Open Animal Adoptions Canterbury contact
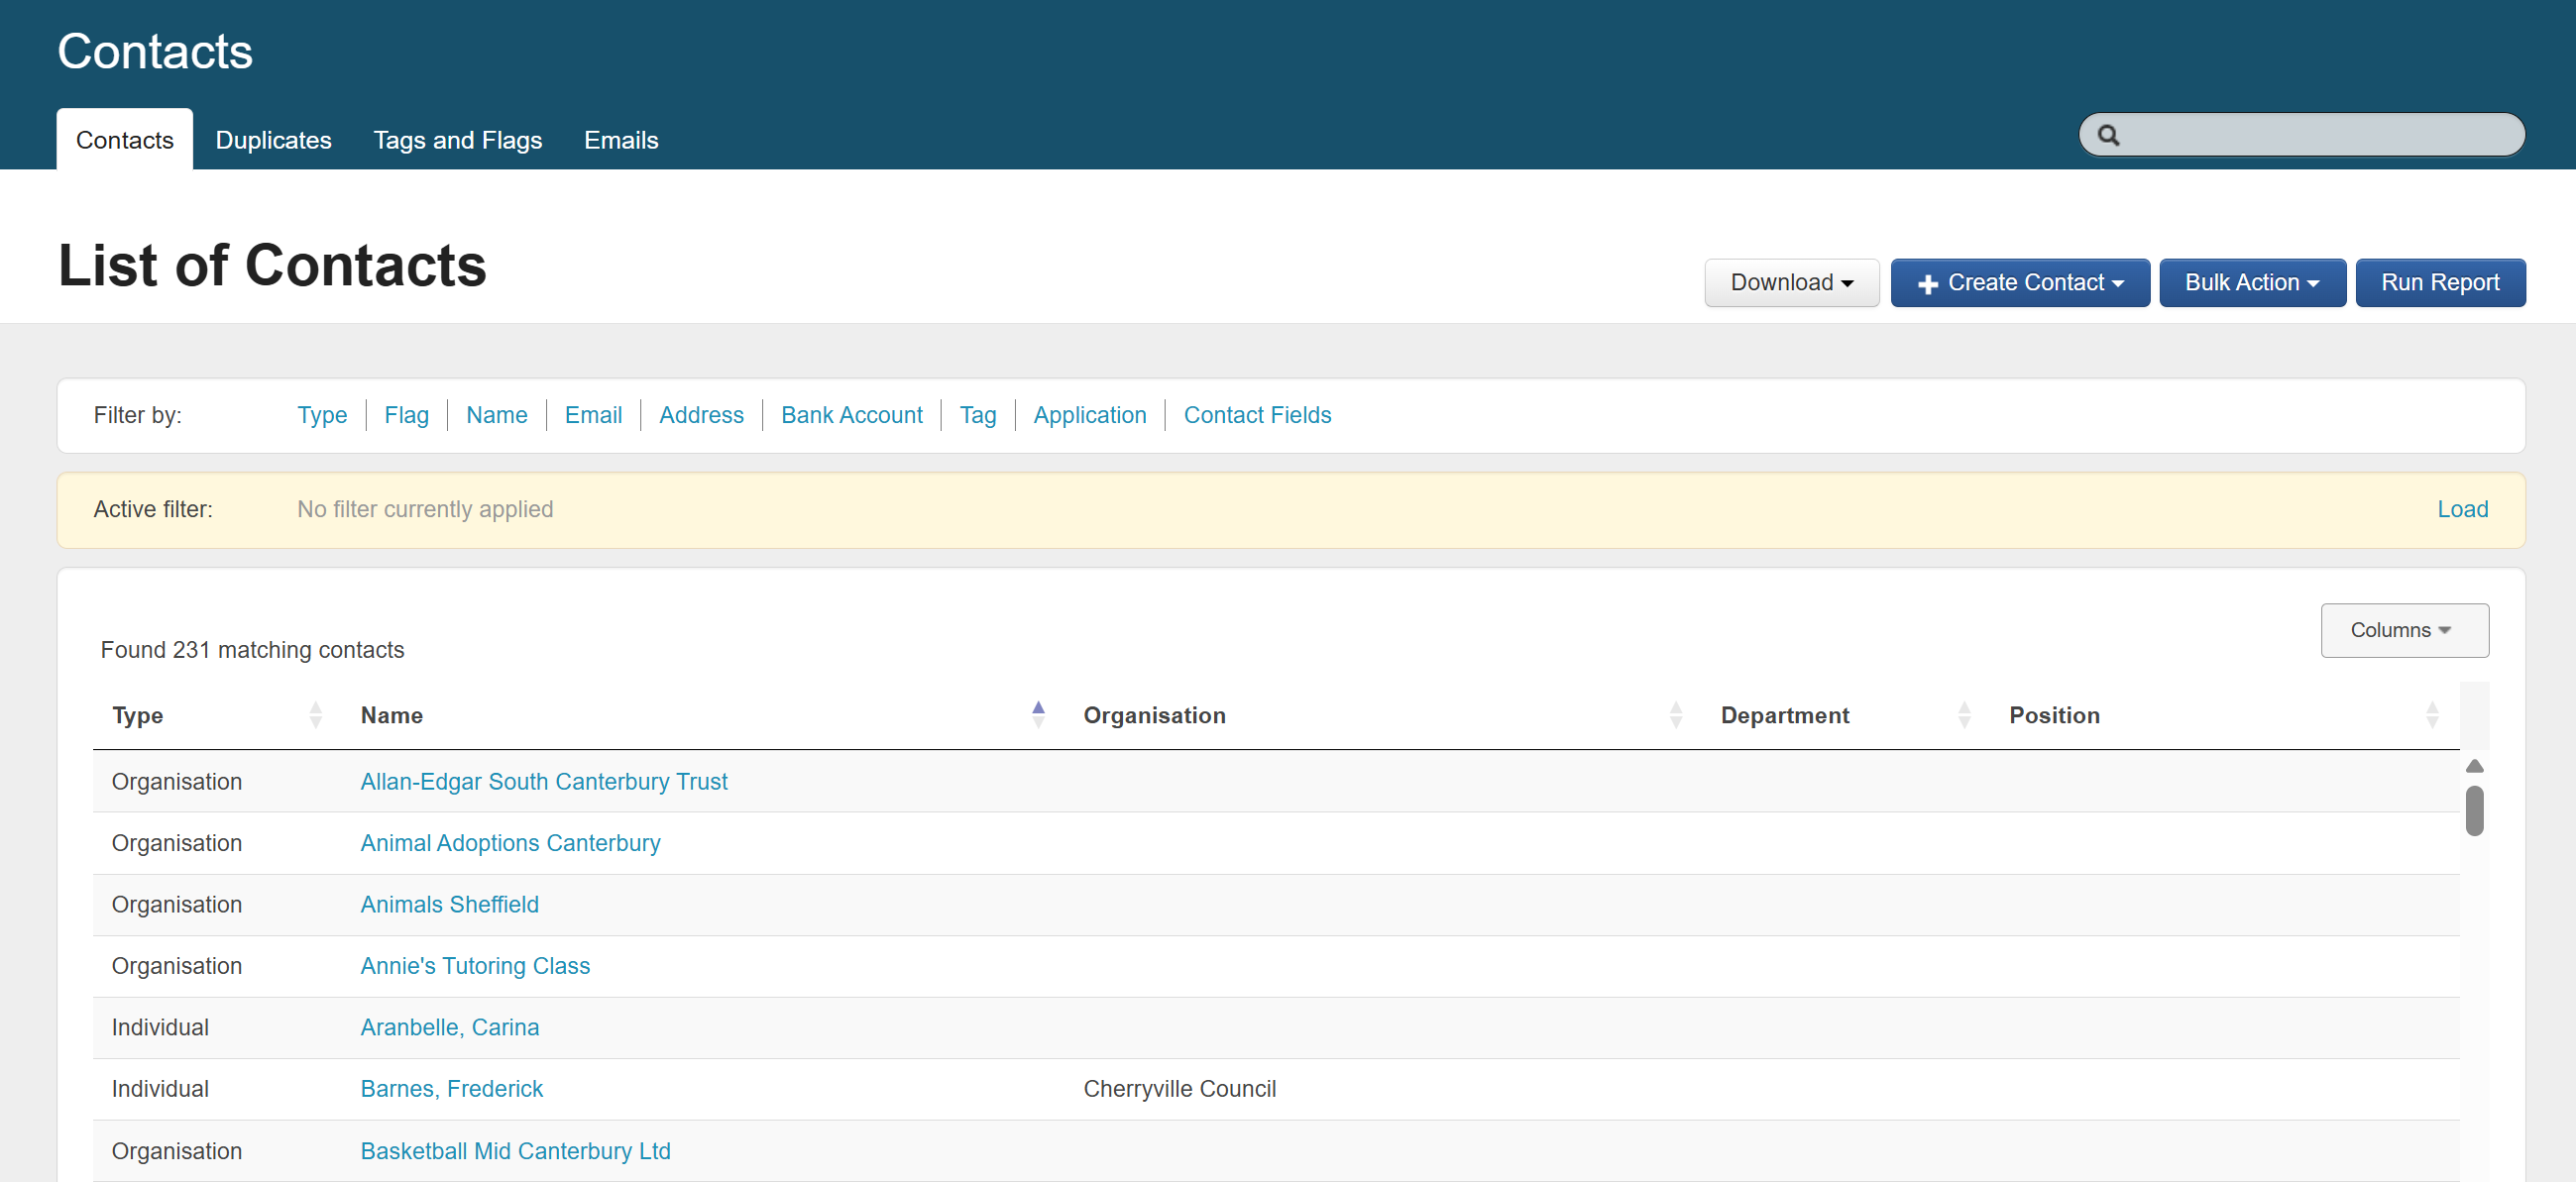Screen dimensions: 2576x1182 coord(510,843)
